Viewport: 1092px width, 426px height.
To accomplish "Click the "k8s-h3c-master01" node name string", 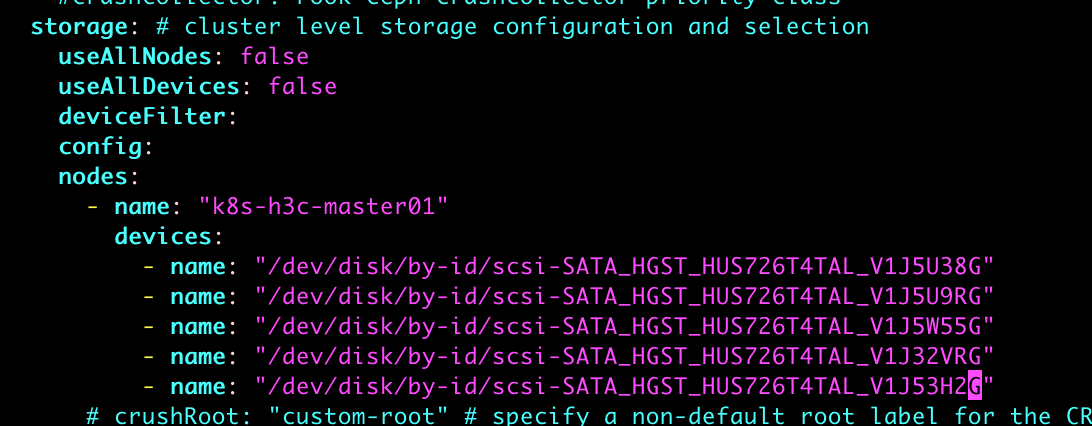I will pyautogui.click(x=324, y=207).
